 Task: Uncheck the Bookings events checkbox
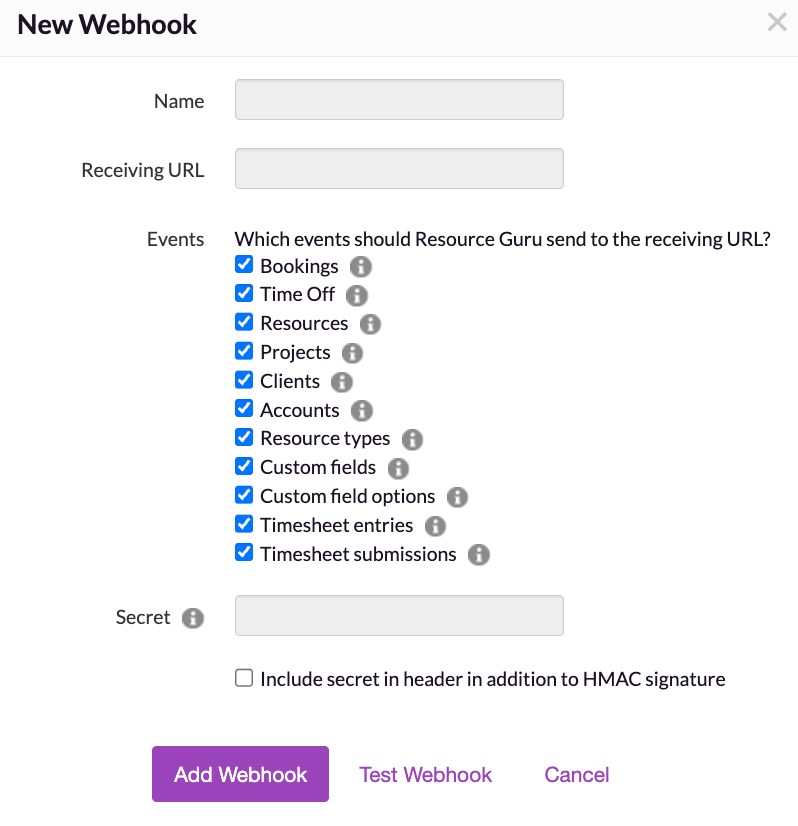click(x=244, y=266)
